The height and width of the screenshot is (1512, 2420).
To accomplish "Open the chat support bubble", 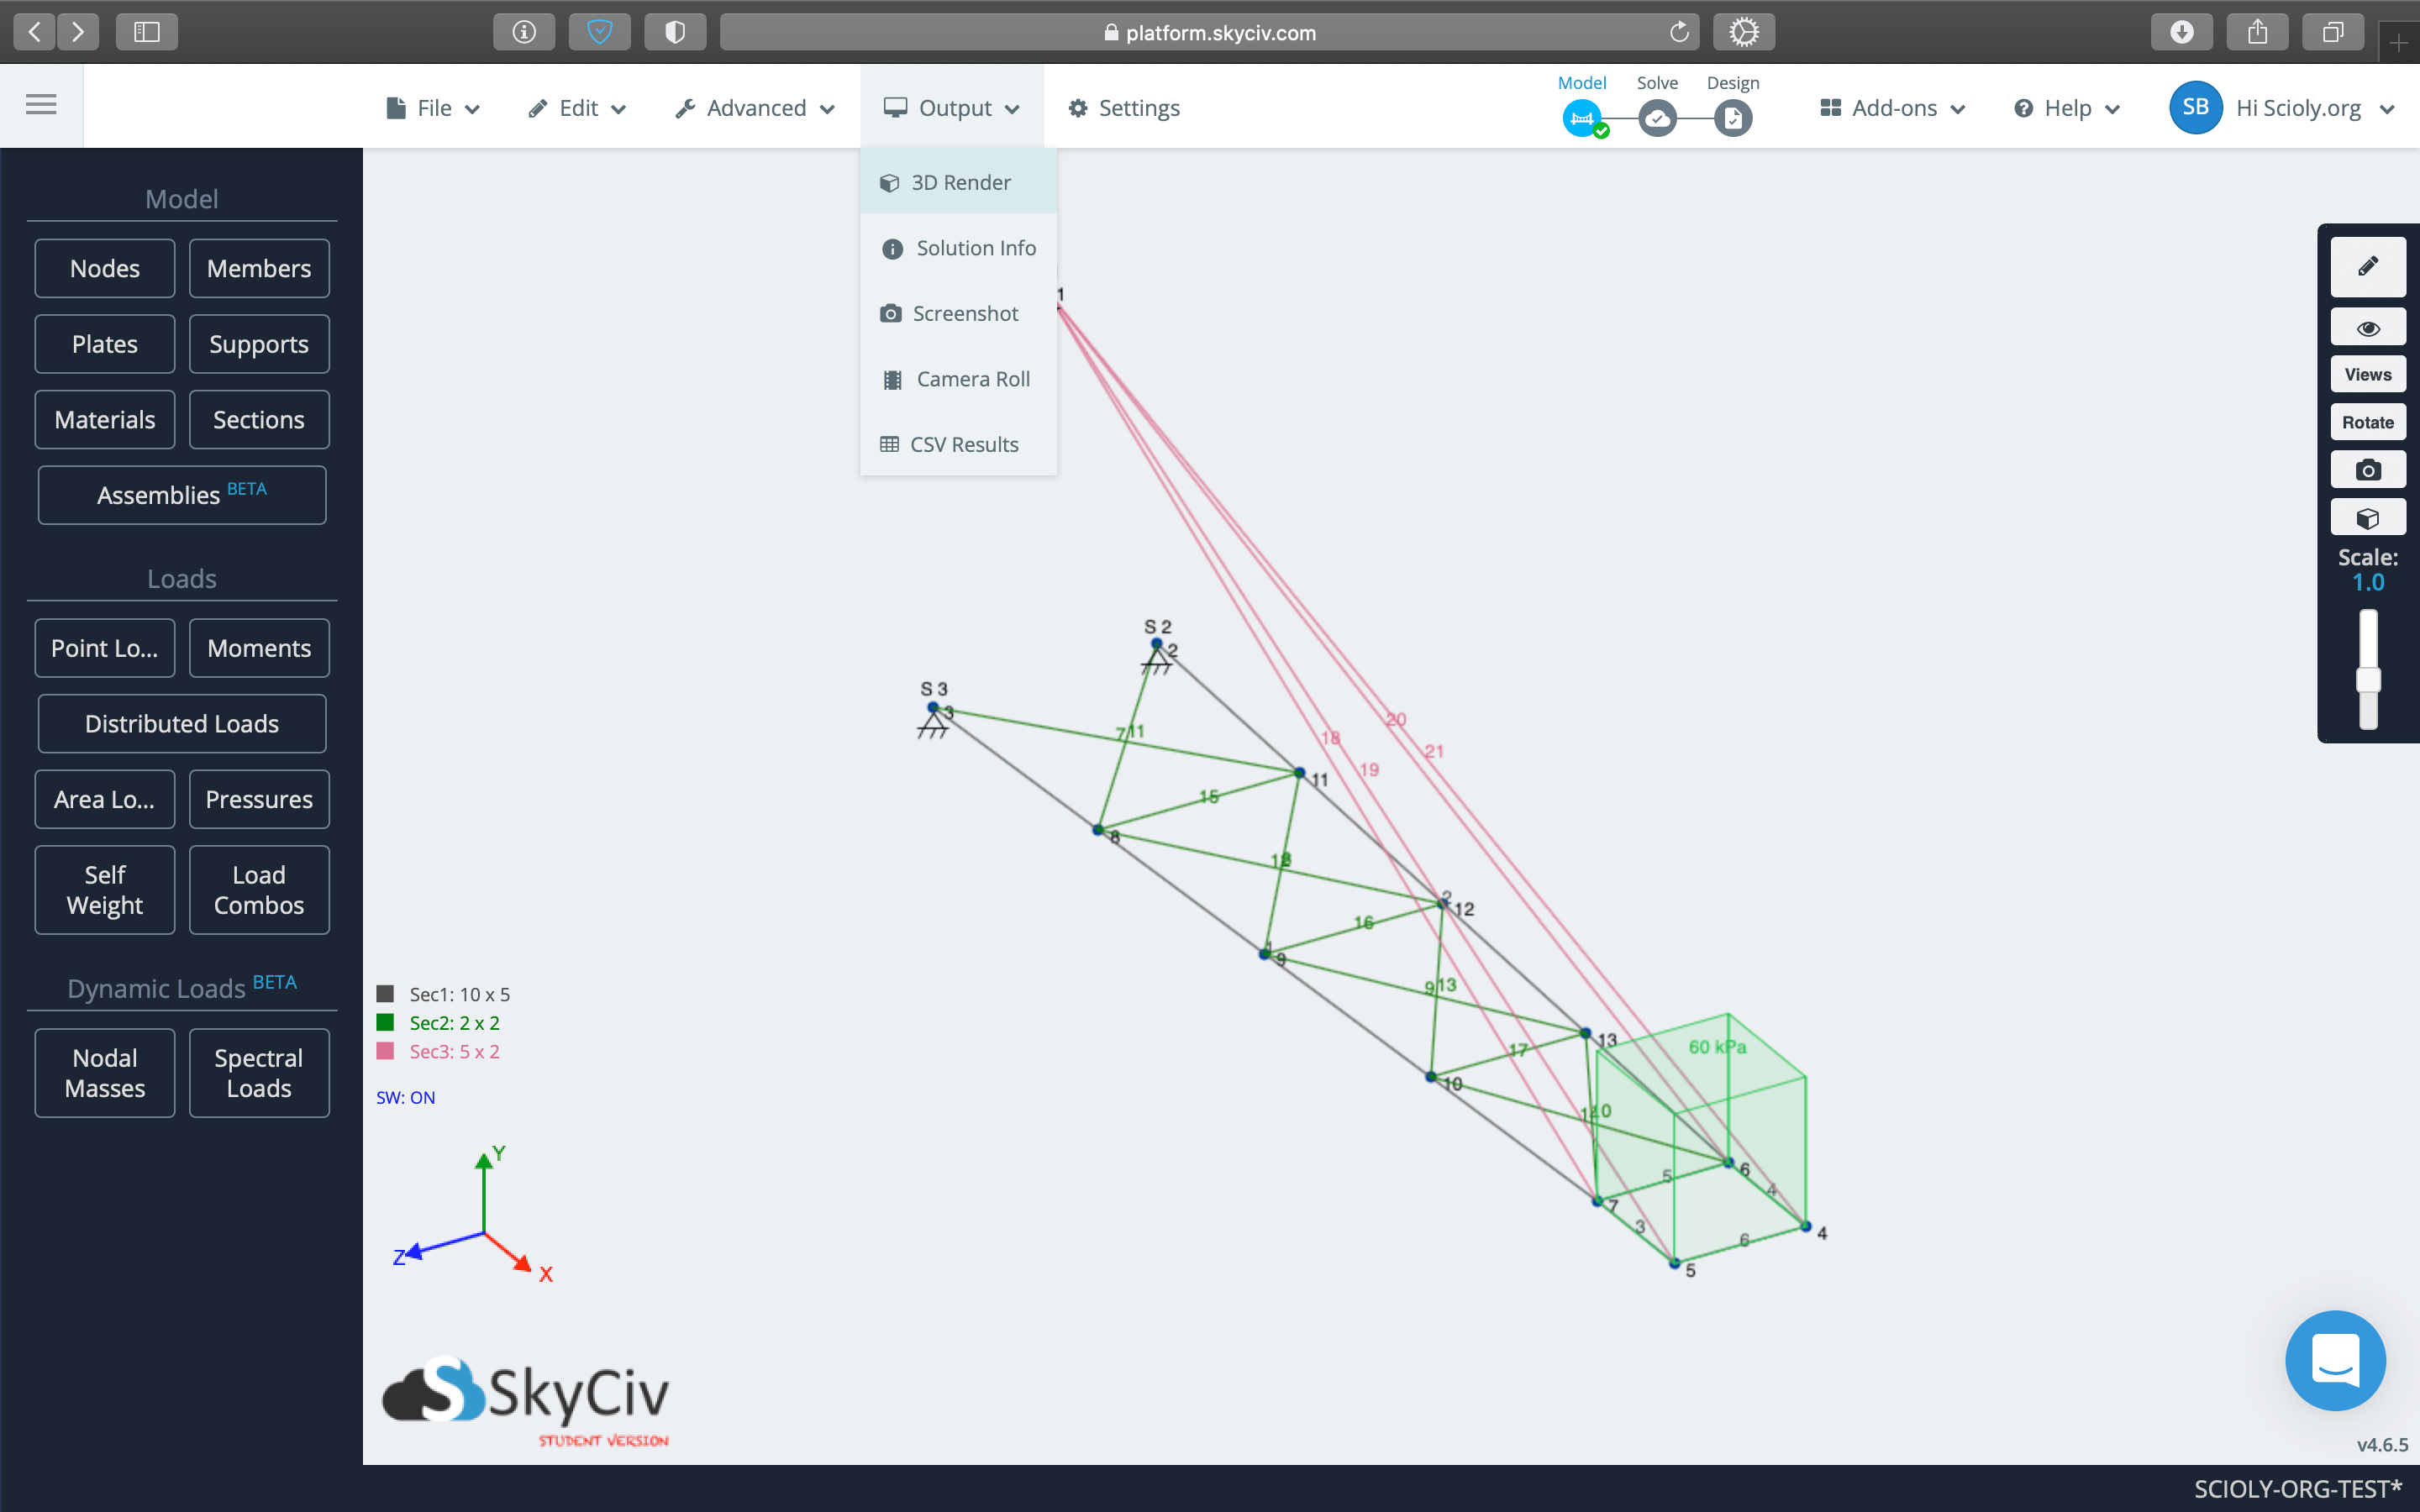I will [x=2334, y=1360].
